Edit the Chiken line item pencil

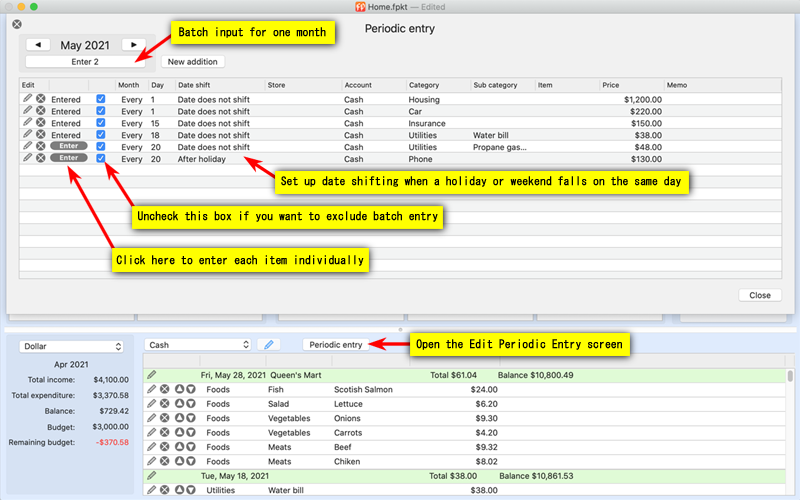click(152, 461)
